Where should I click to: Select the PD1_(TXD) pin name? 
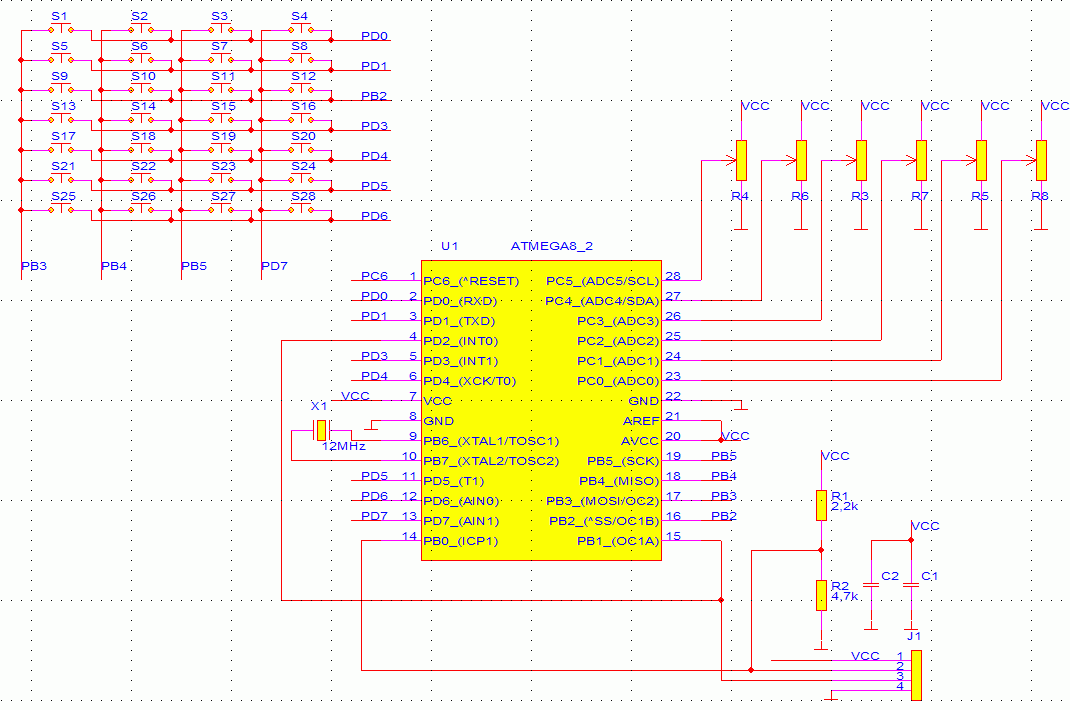[459, 321]
